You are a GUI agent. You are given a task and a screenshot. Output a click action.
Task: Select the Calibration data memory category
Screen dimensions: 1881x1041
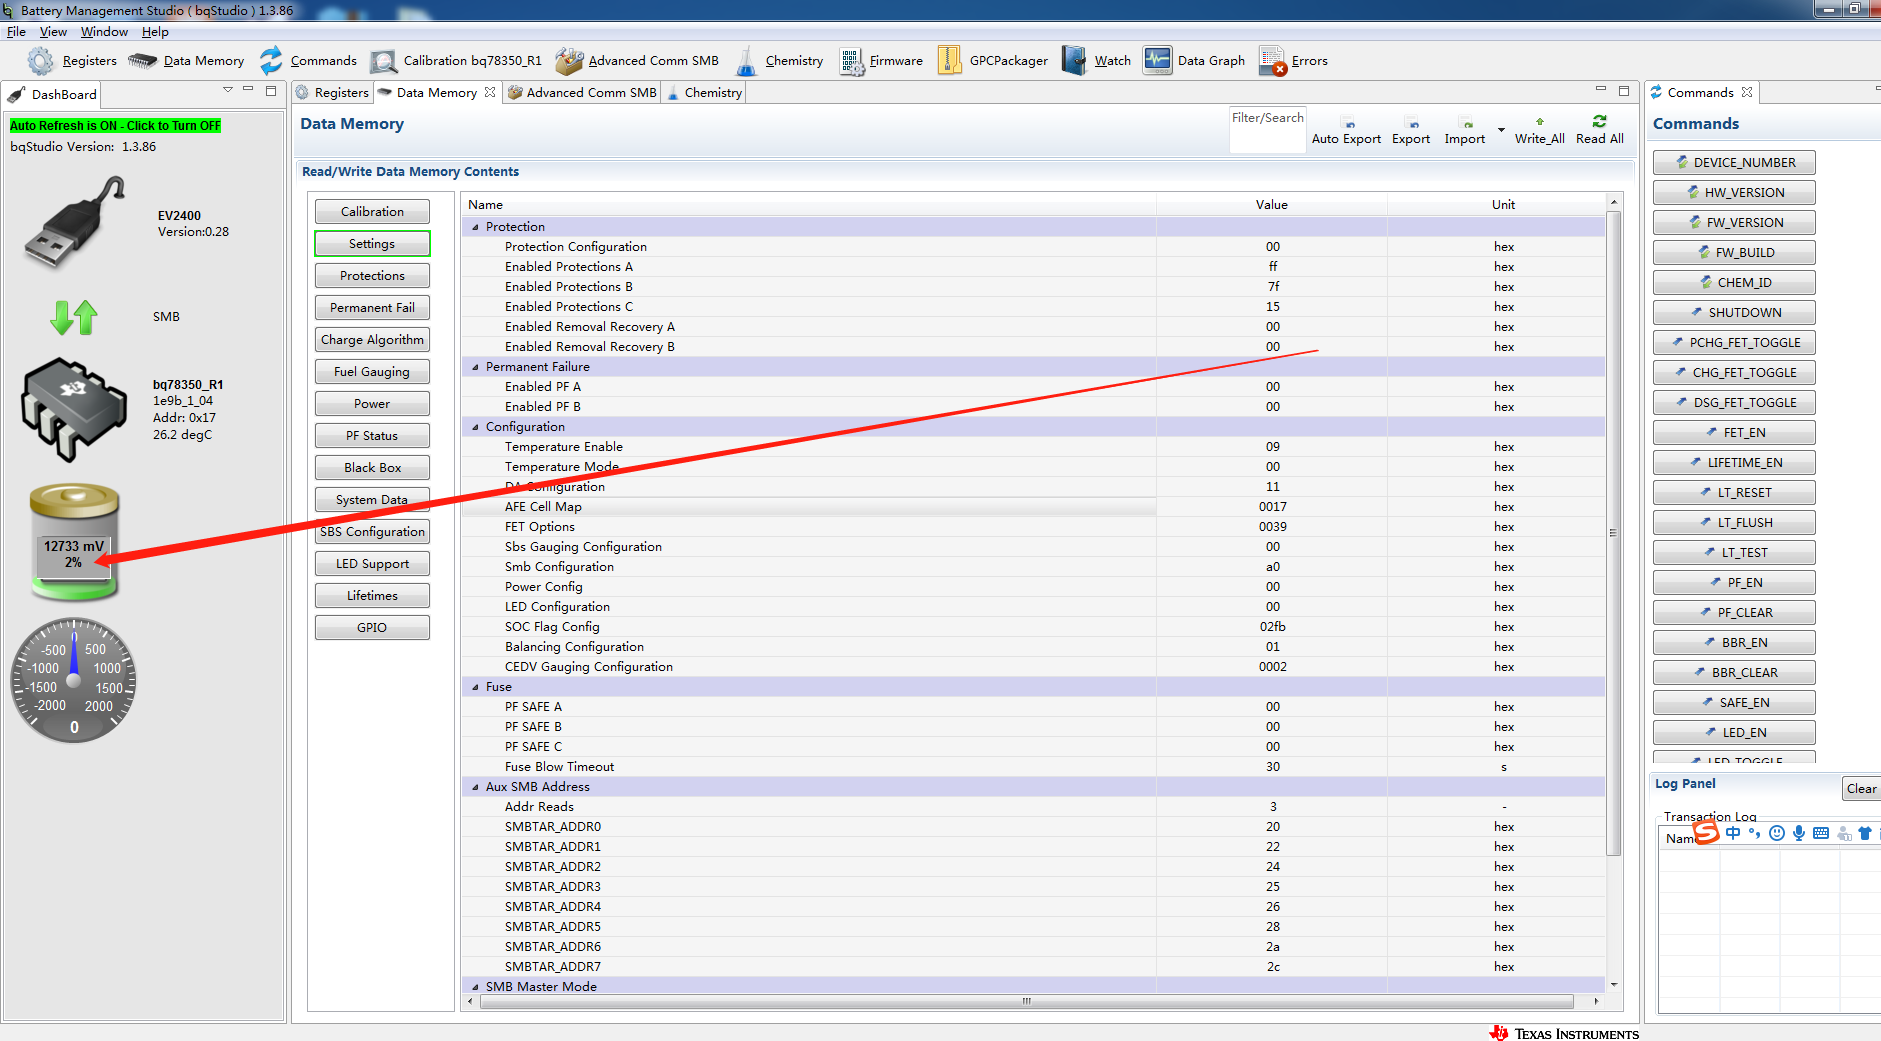[372, 212]
